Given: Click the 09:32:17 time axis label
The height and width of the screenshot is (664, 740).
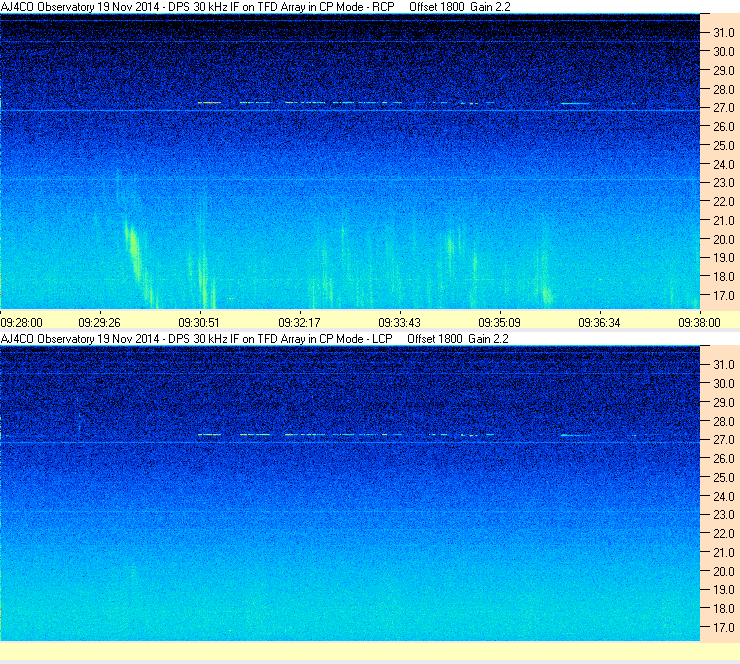Looking at the screenshot, I should point(299,323).
